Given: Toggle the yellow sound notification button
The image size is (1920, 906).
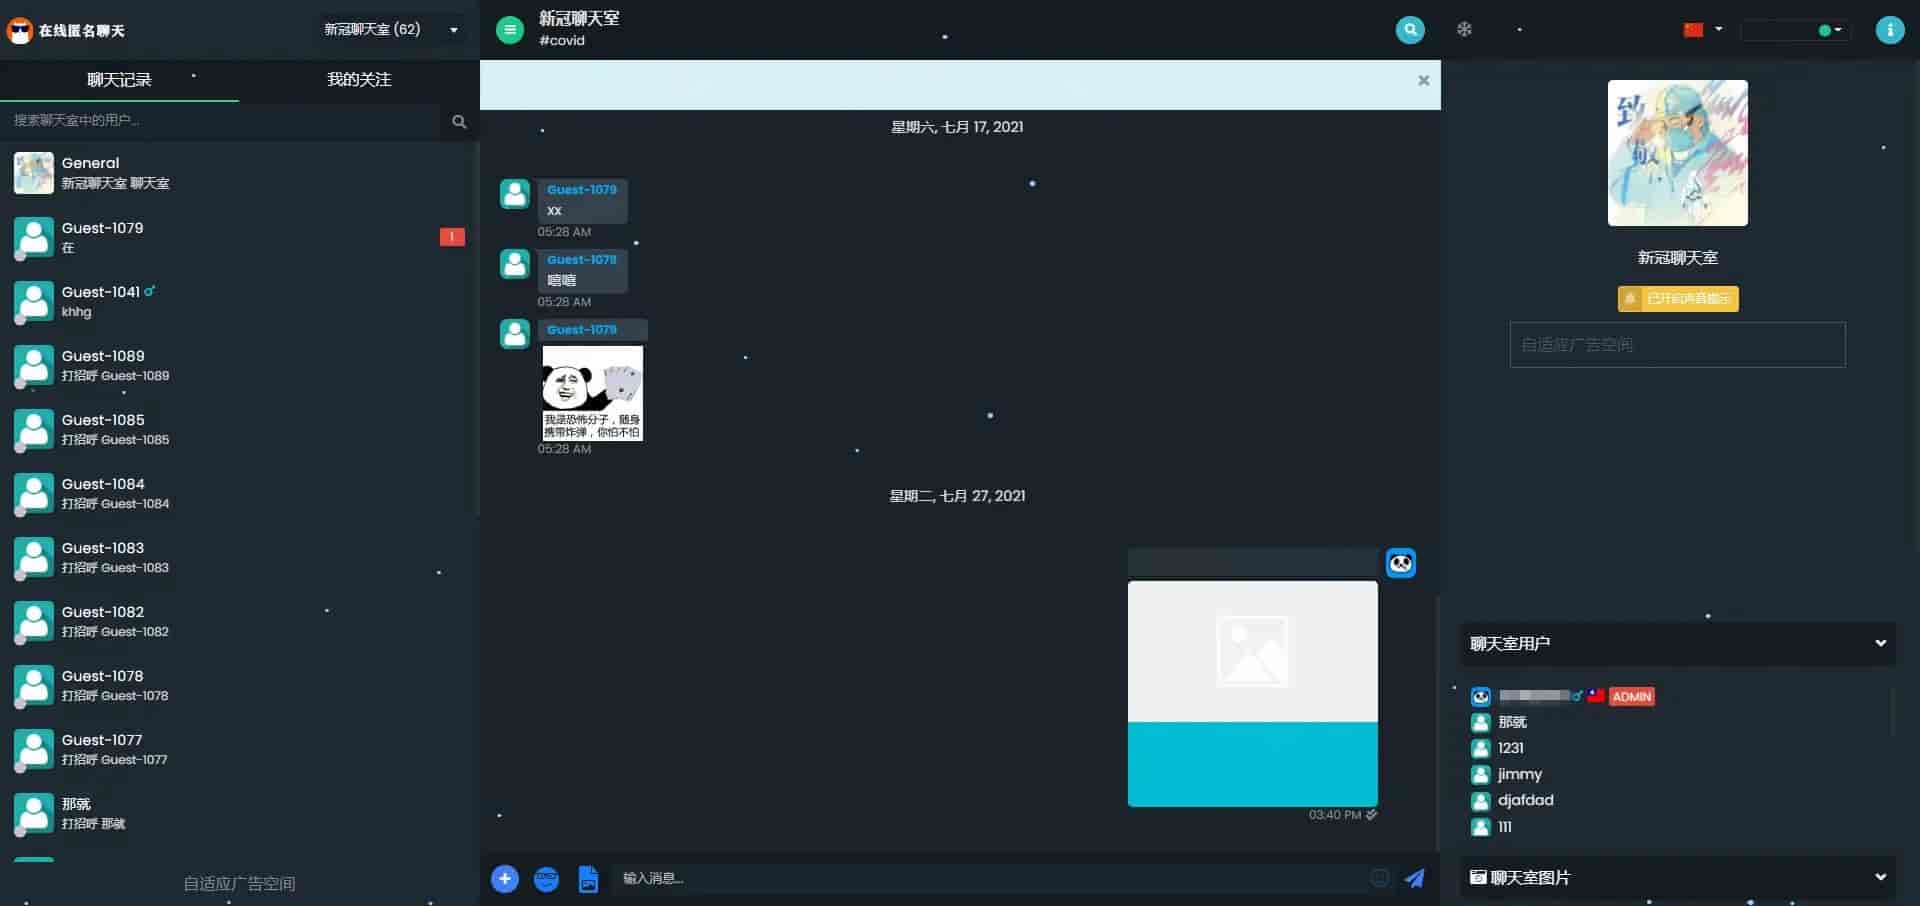Looking at the screenshot, I should tap(1677, 299).
